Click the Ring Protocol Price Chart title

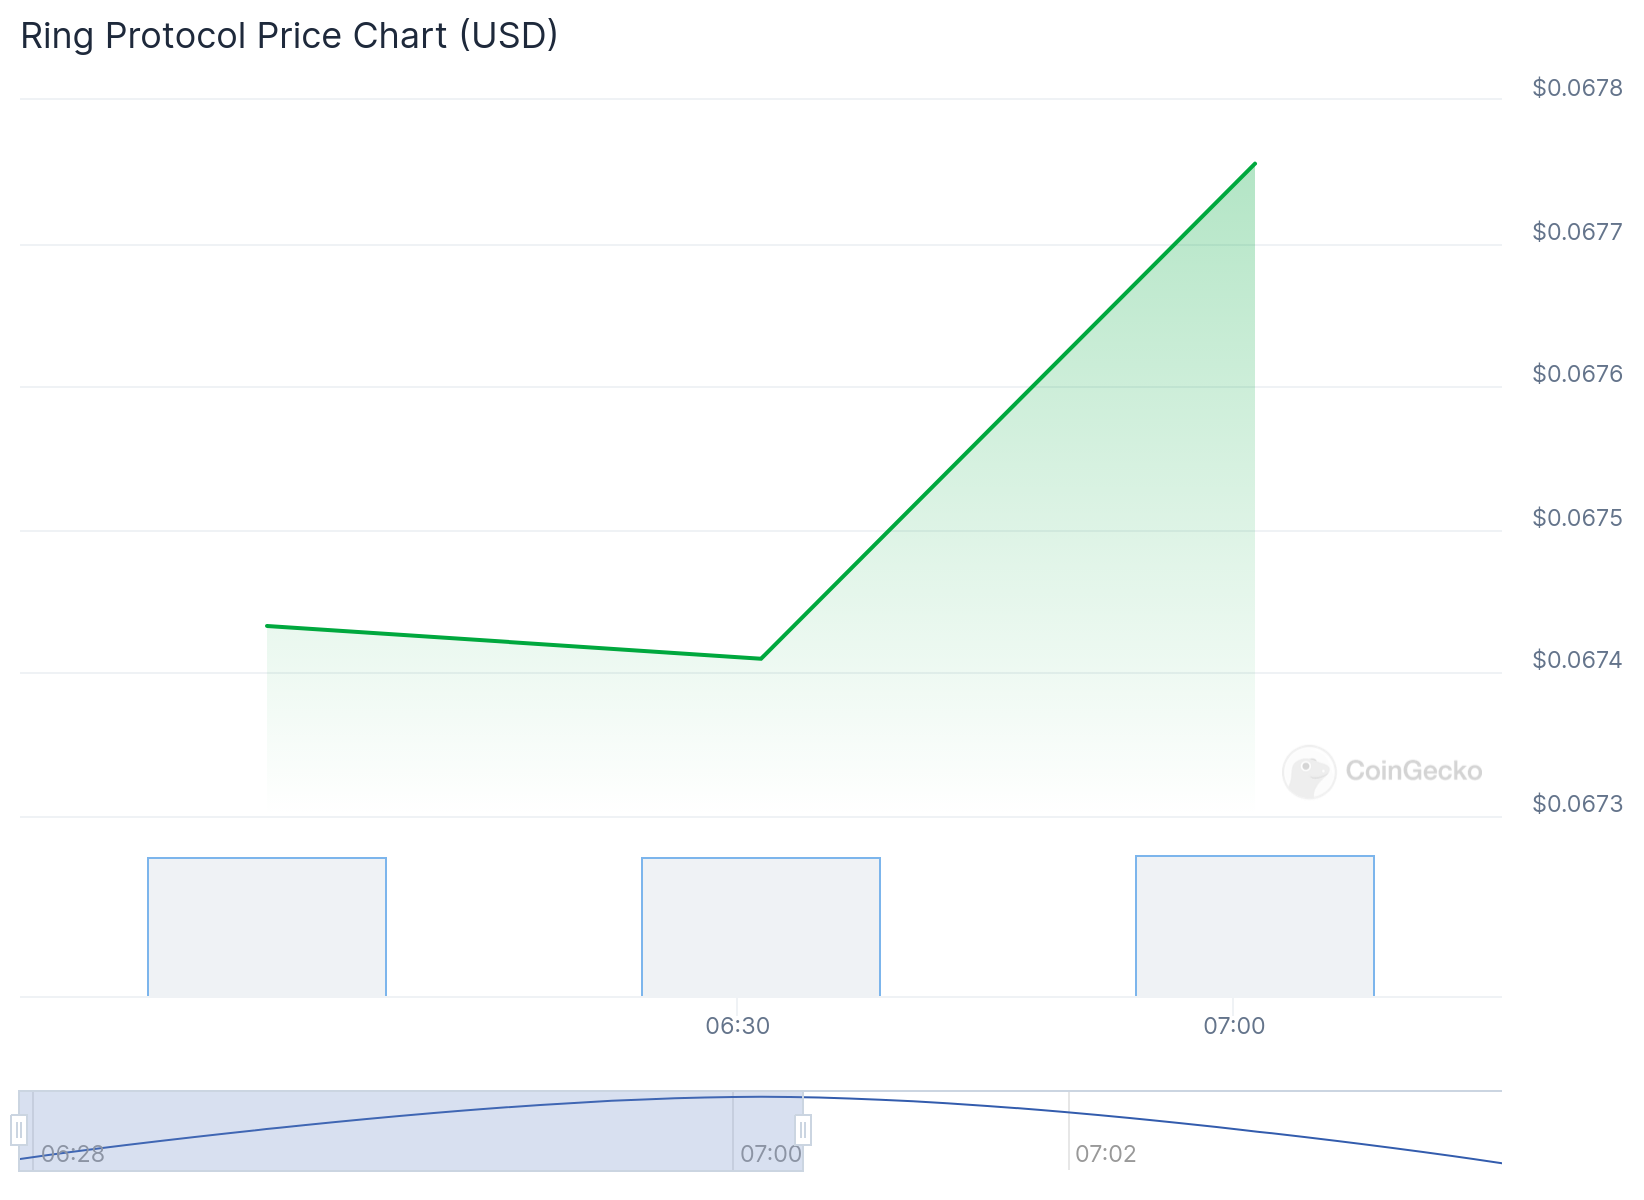289,36
